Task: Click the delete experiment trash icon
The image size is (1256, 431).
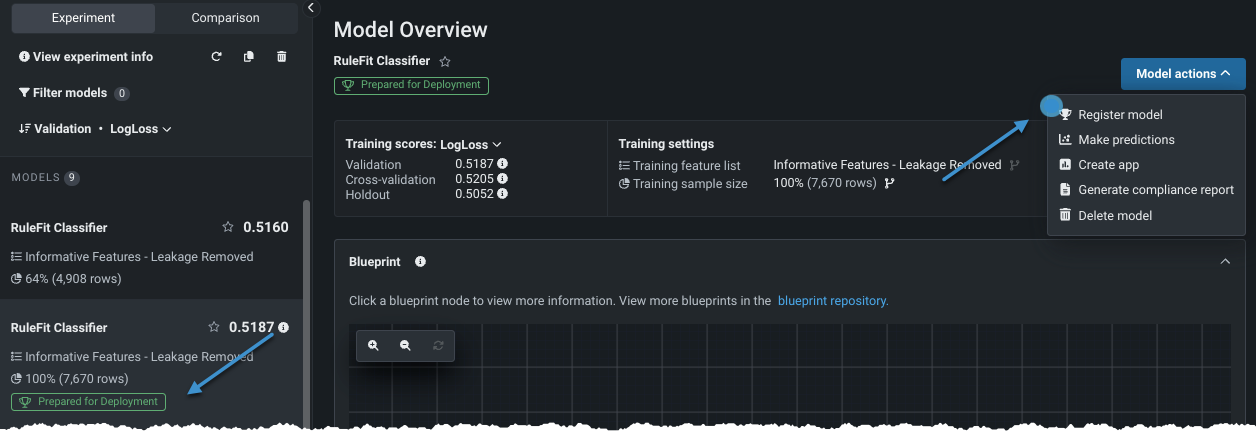Action: point(281,57)
